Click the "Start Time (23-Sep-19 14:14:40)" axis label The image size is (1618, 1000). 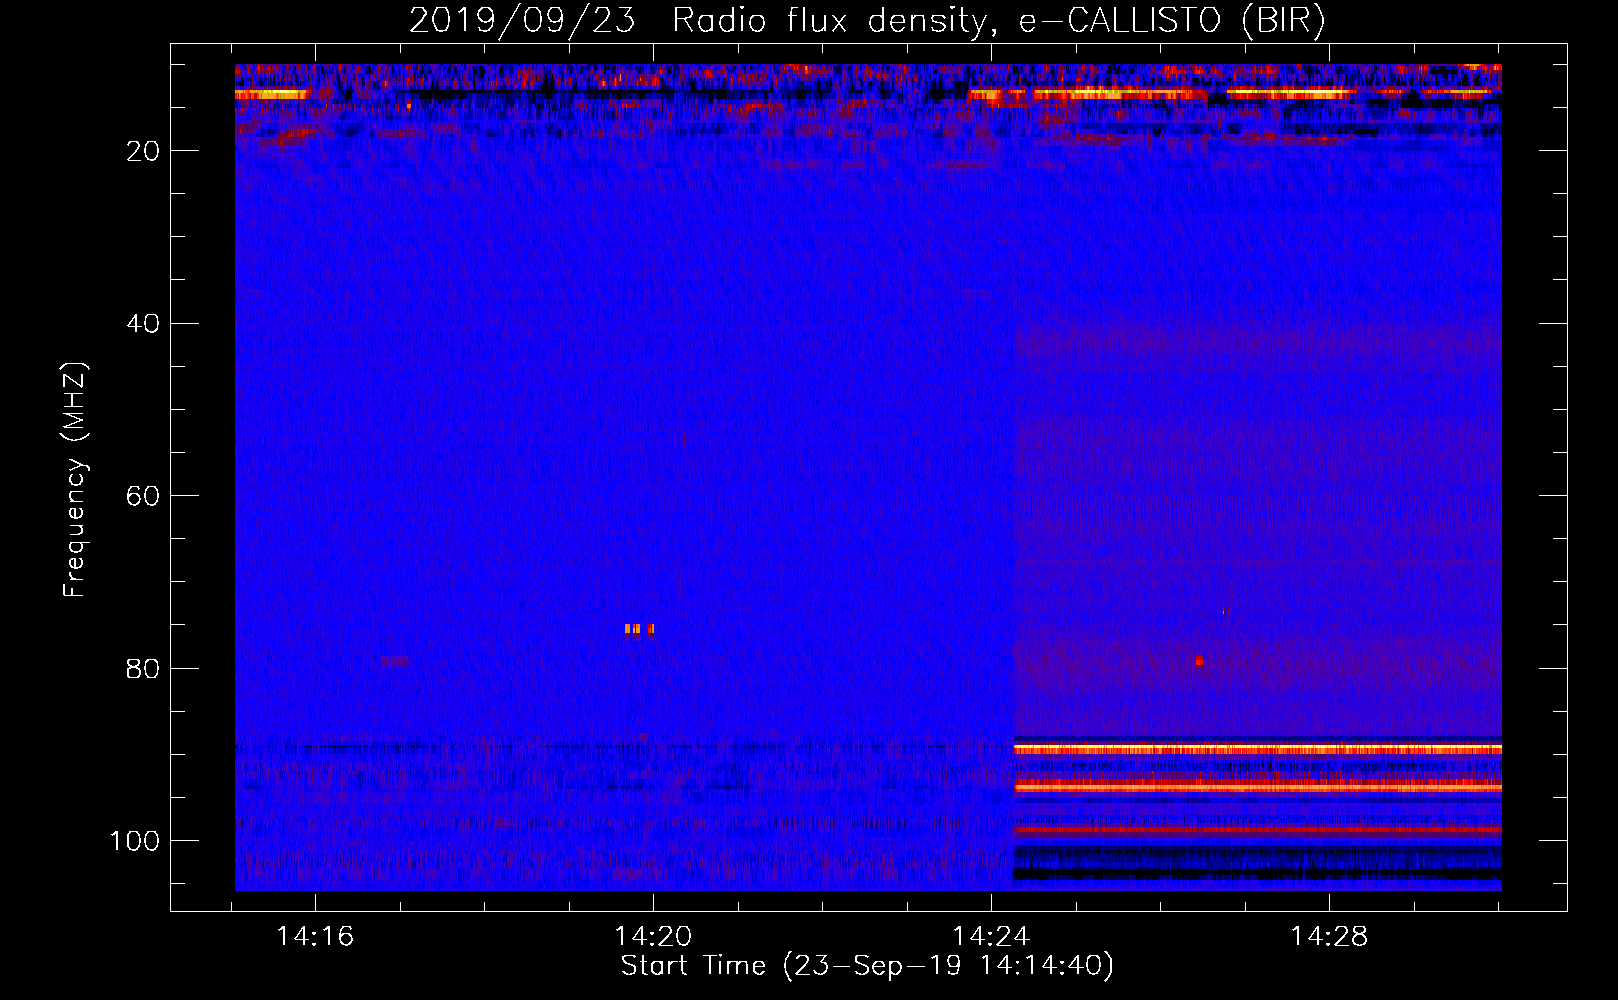click(867, 966)
